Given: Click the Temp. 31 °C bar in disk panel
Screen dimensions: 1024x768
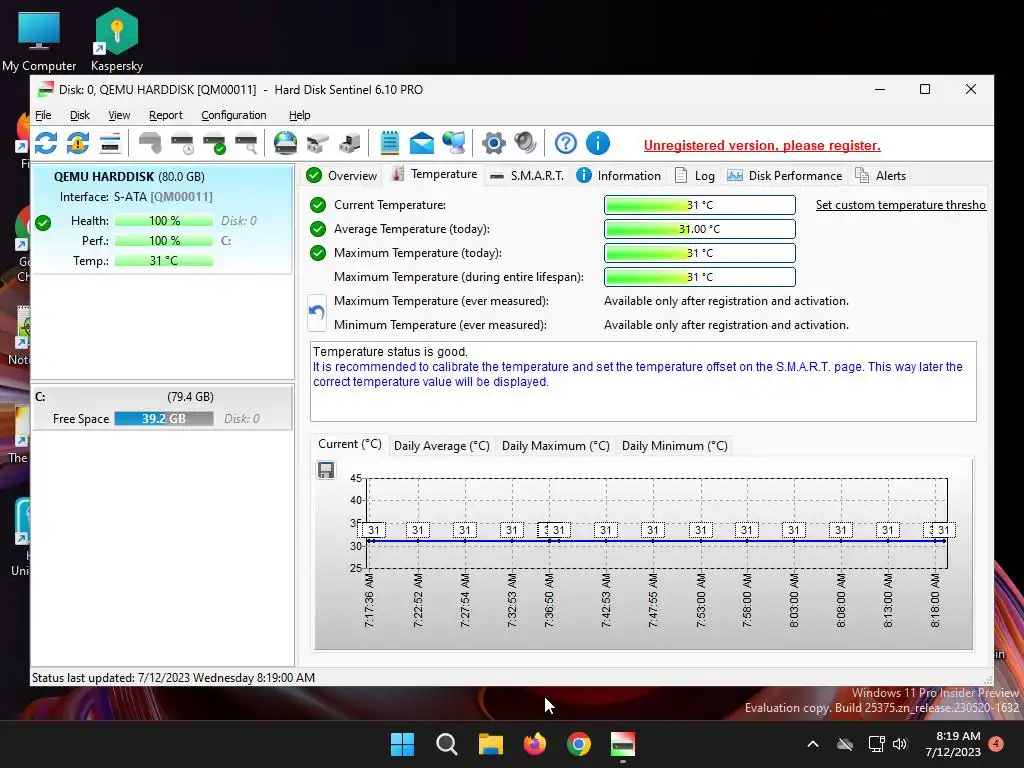Looking at the screenshot, I should coord(164,261).
